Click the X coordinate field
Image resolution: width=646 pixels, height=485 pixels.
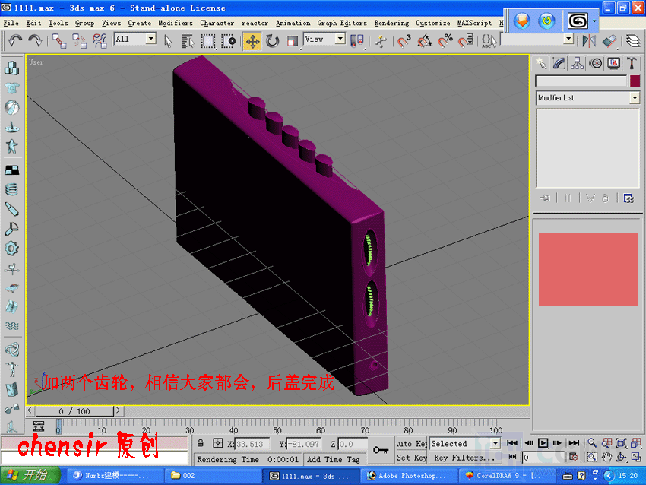(252, 444)
